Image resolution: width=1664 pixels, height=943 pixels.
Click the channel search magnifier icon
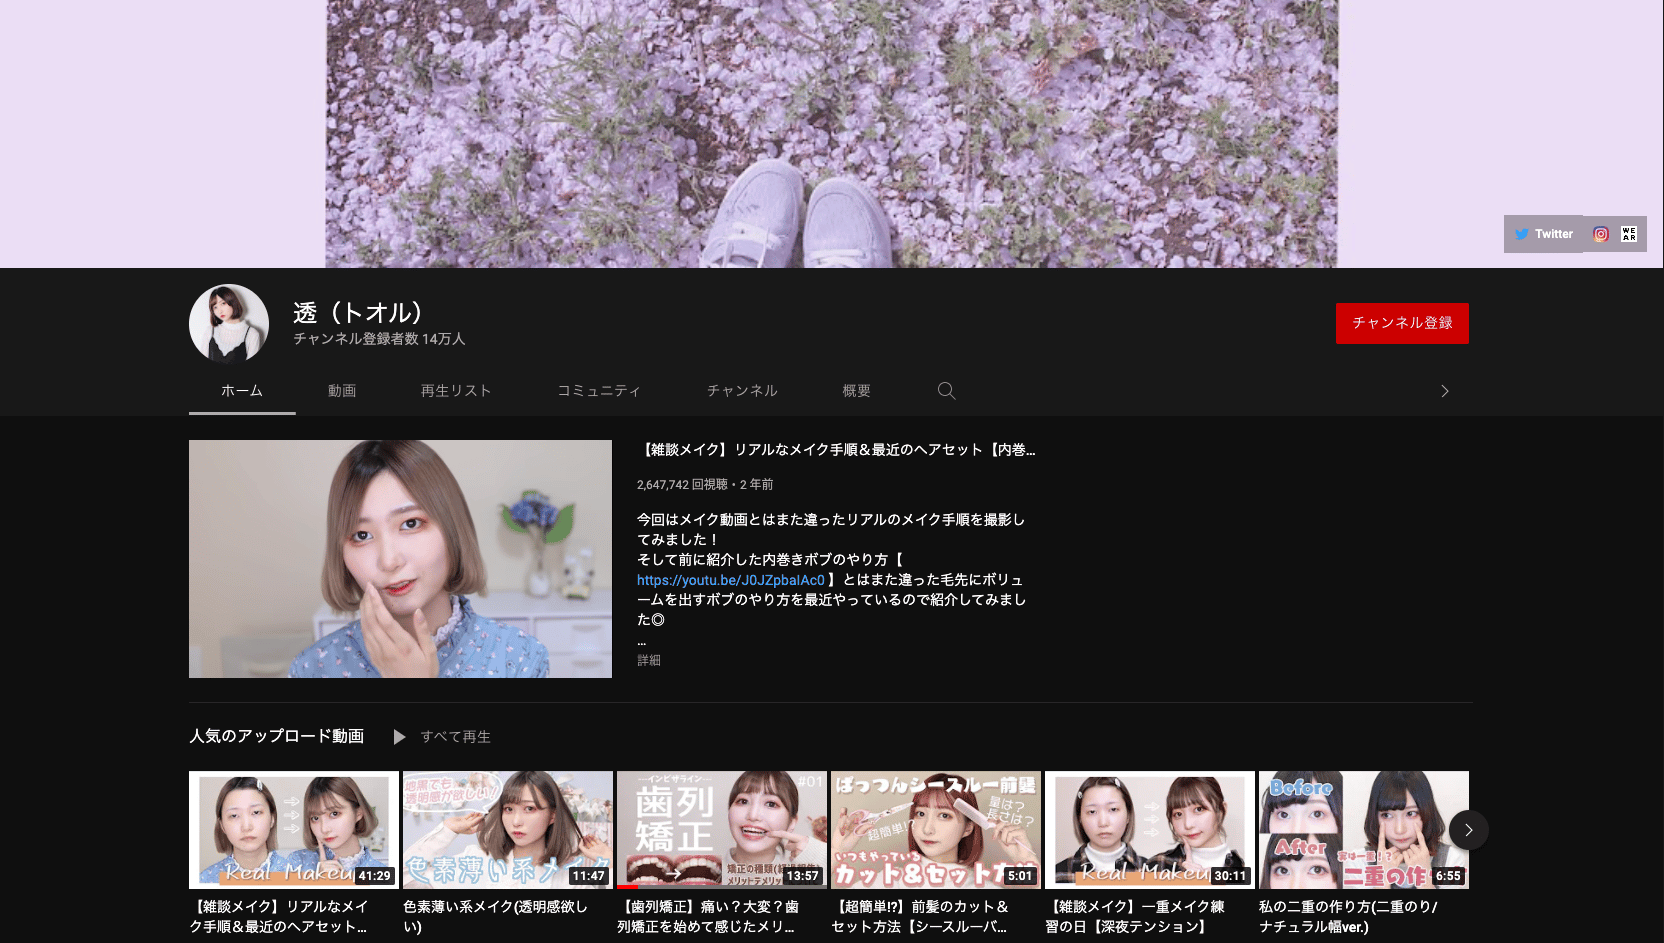(946, 391)
